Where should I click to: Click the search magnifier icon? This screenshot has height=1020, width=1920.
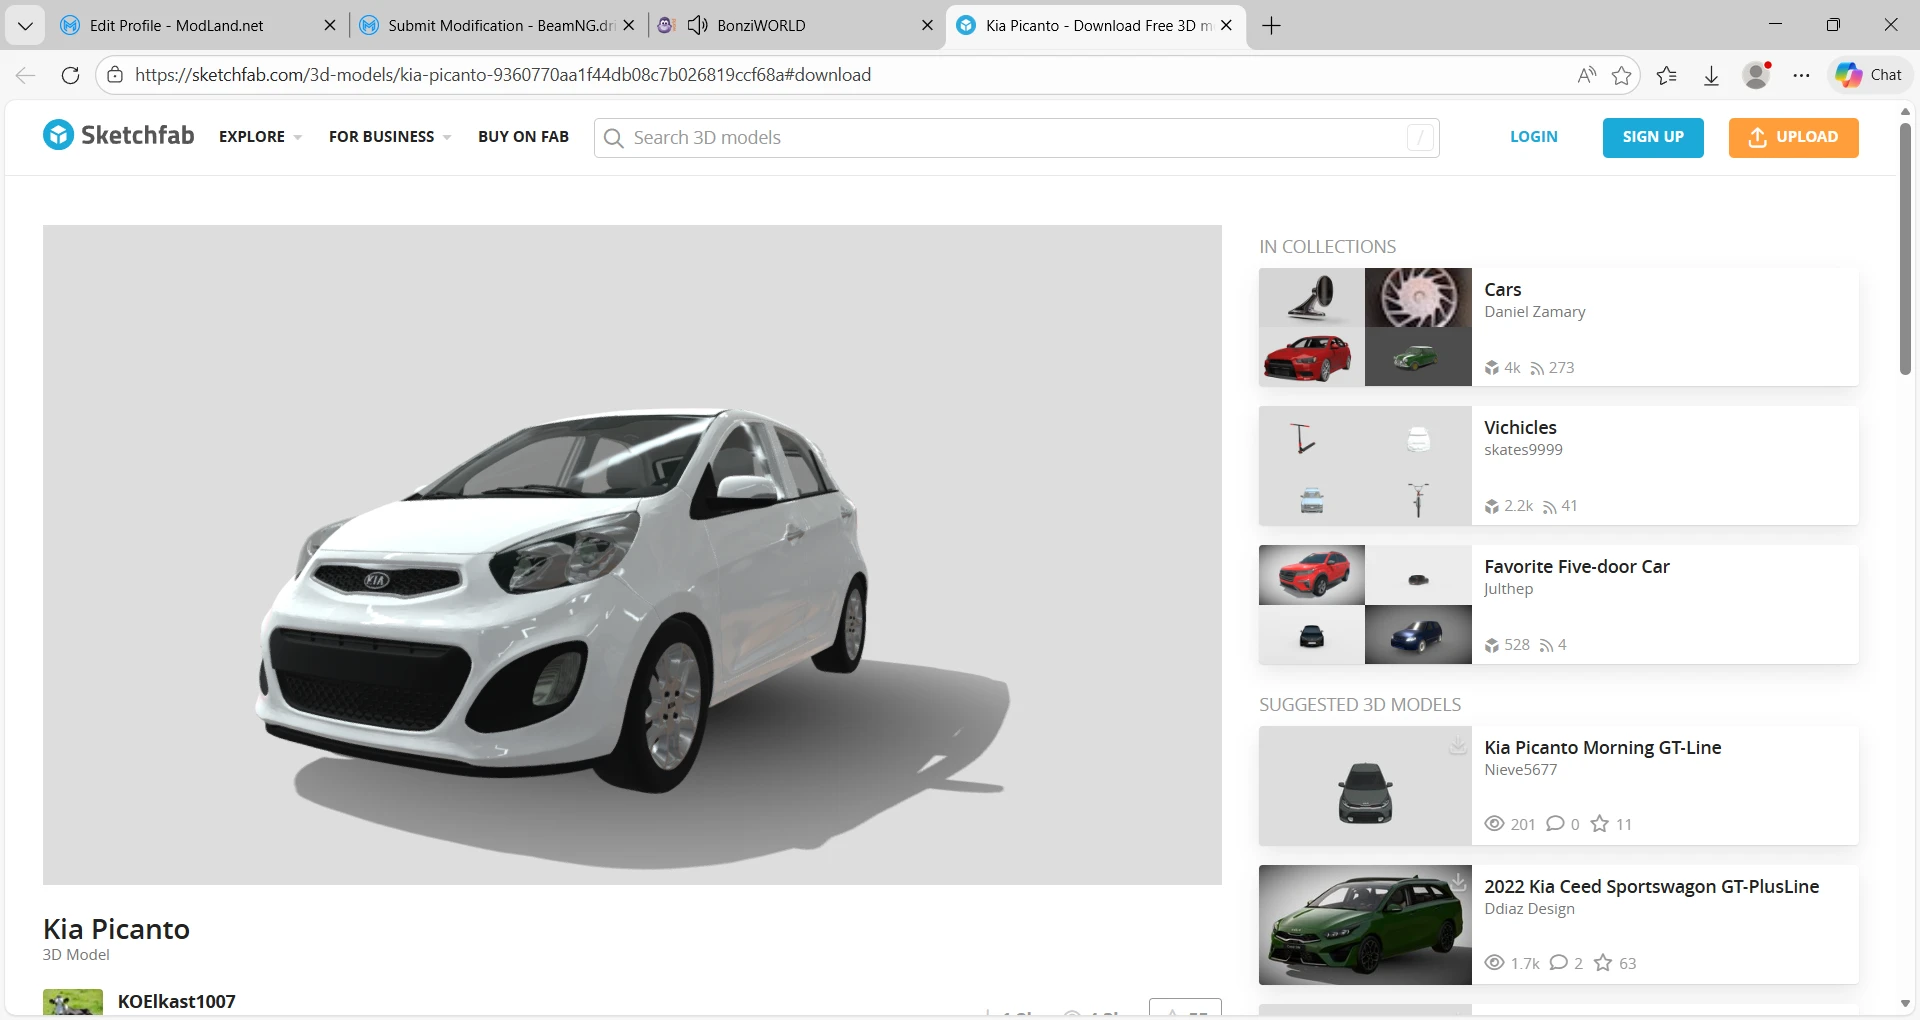tap(614, 138)
